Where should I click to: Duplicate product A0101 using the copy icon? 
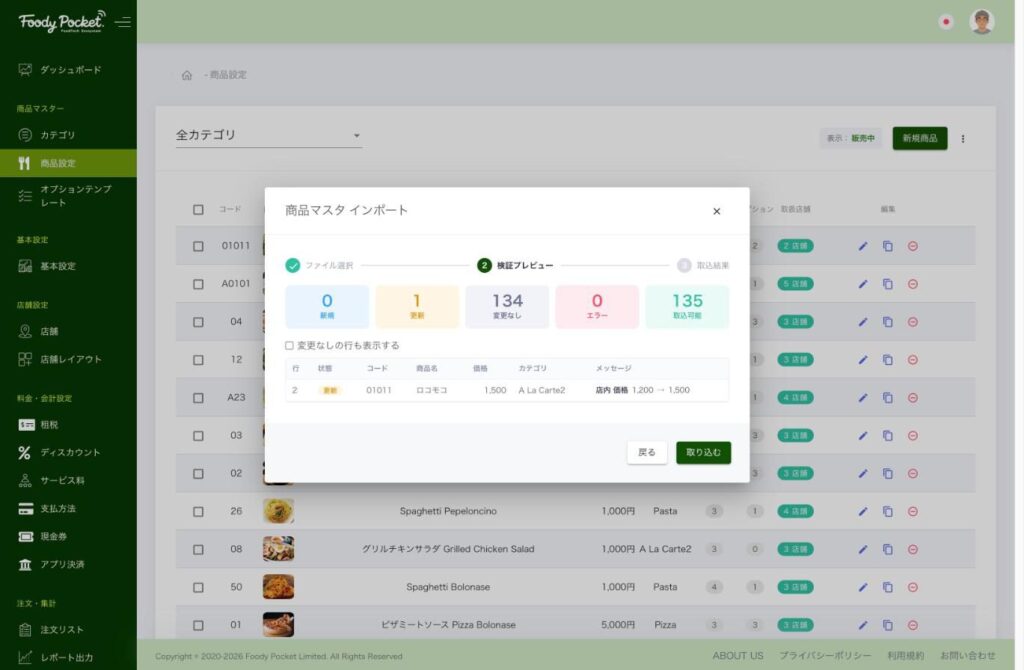click(x=888, y=284)
